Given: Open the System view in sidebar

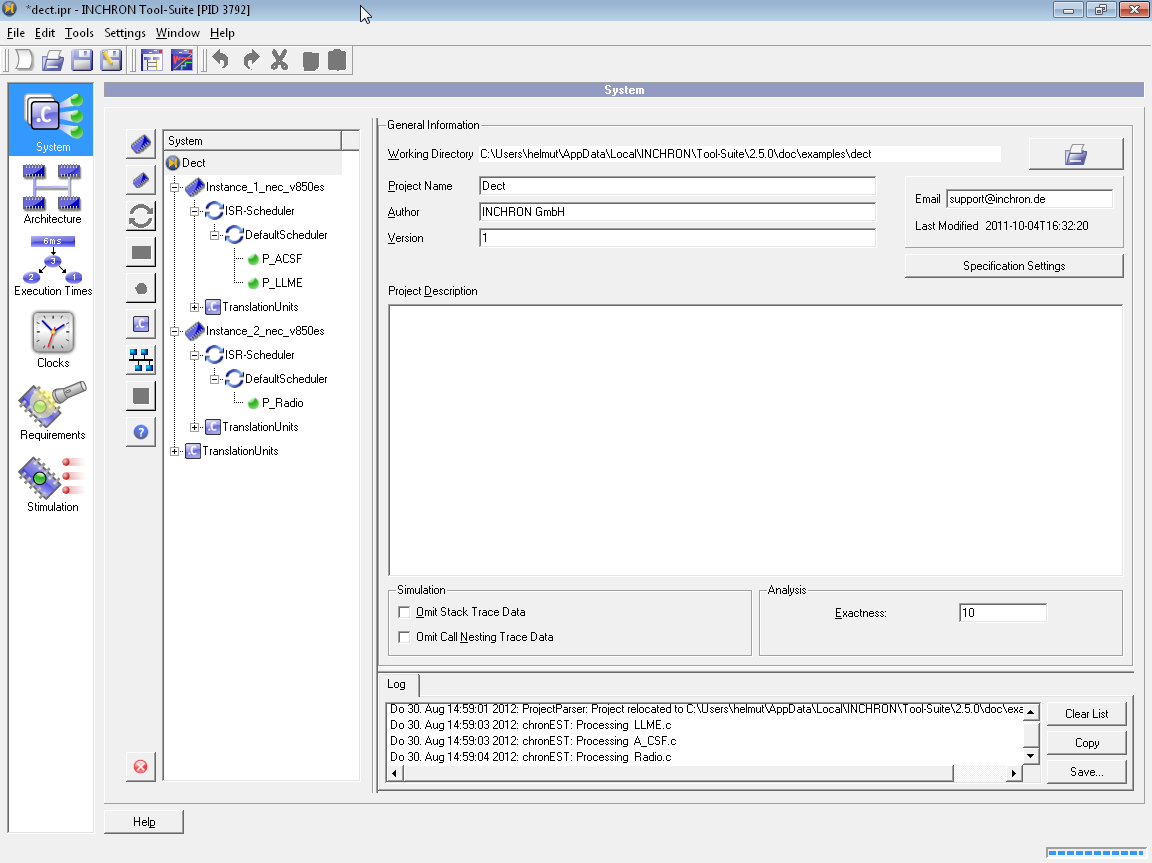Looking at the screenshot, I should (51, 120).
